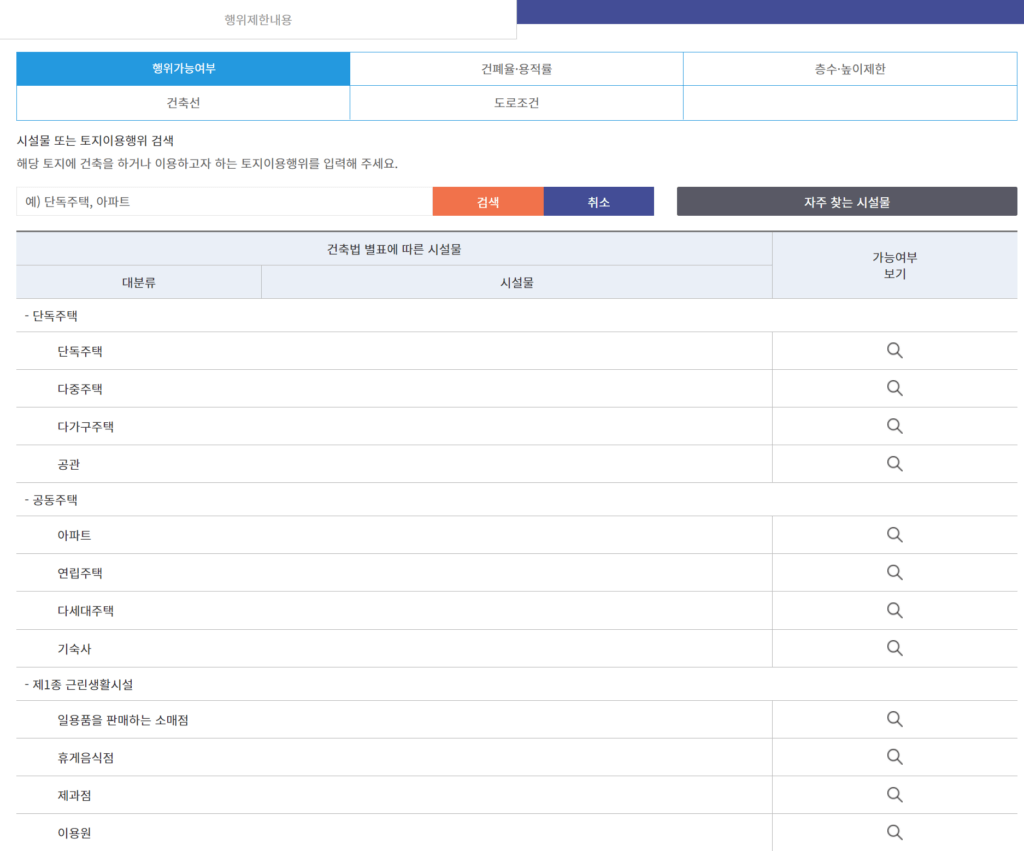
Task: Open availability details for 기숙사 via magnifier icon
Action: pyautogui.click(x=894, y=647)
